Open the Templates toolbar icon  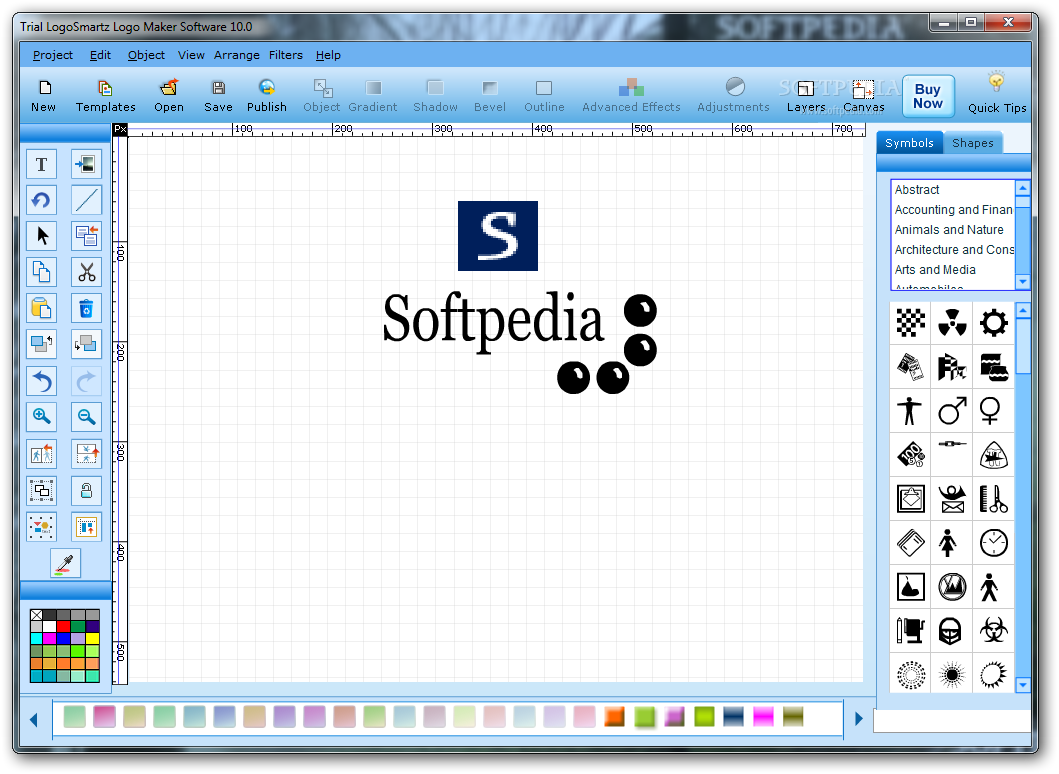(x=105, y=96)
